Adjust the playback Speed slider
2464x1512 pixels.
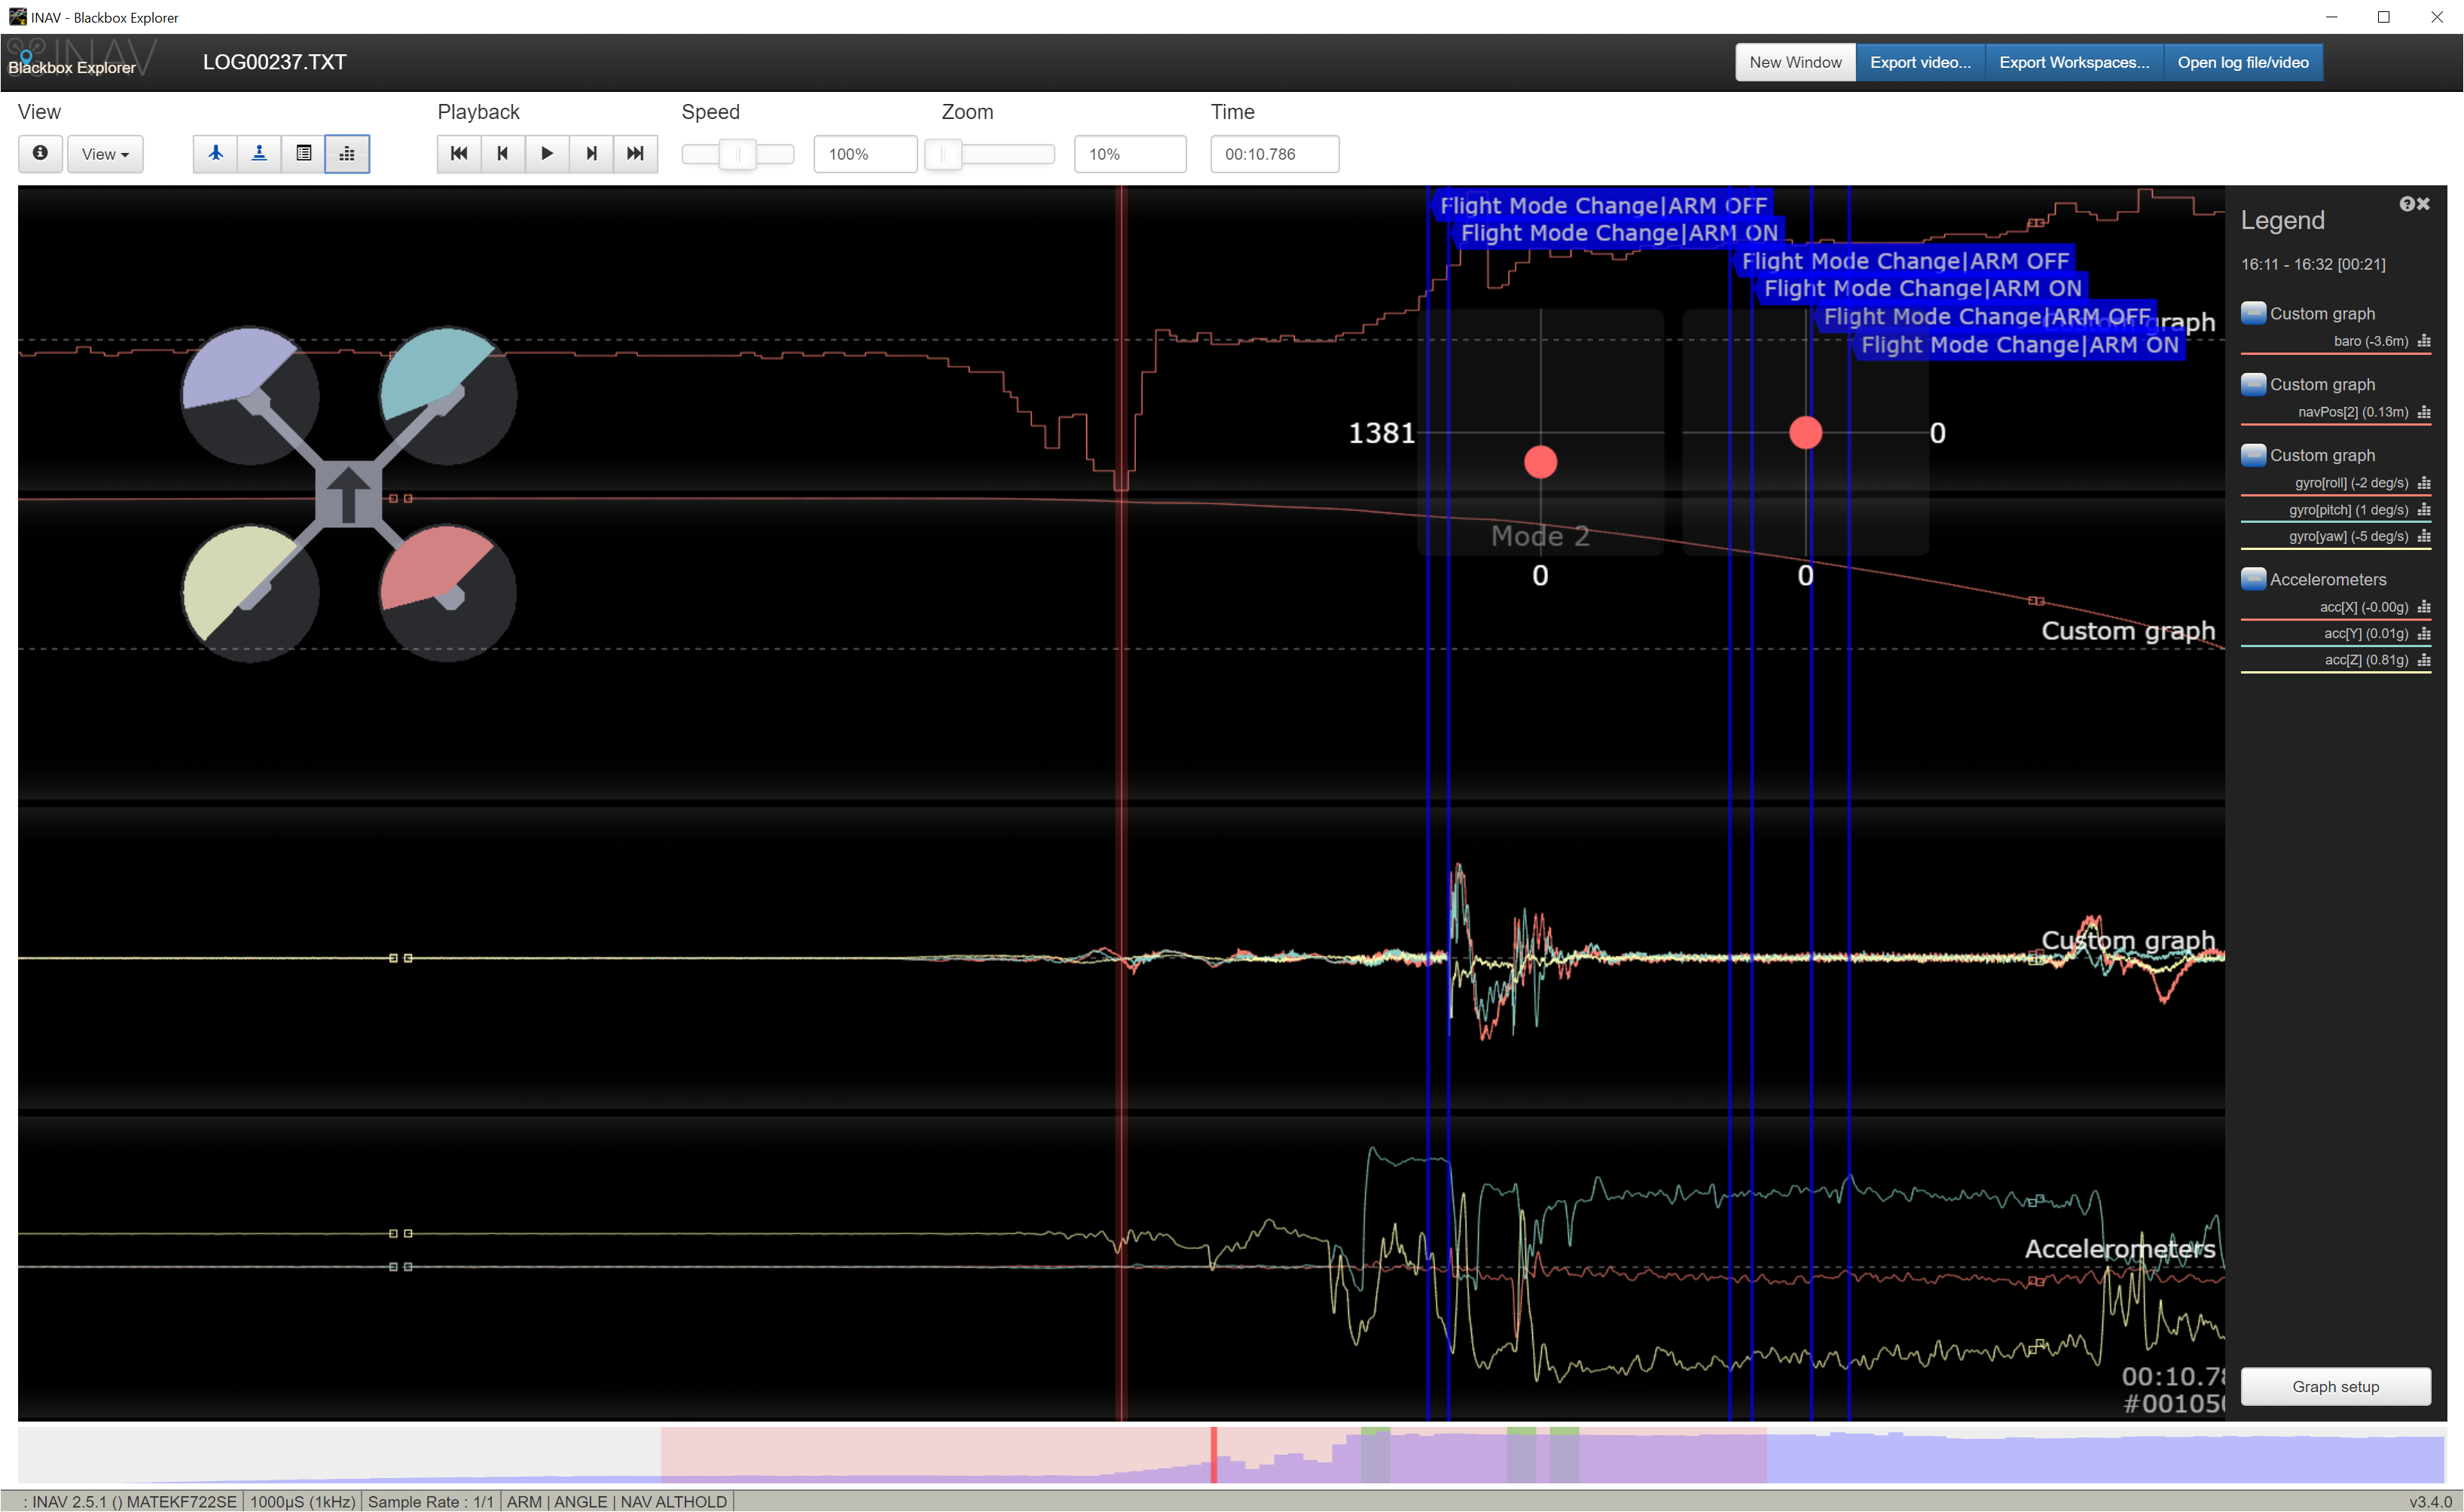coord(738,154)
